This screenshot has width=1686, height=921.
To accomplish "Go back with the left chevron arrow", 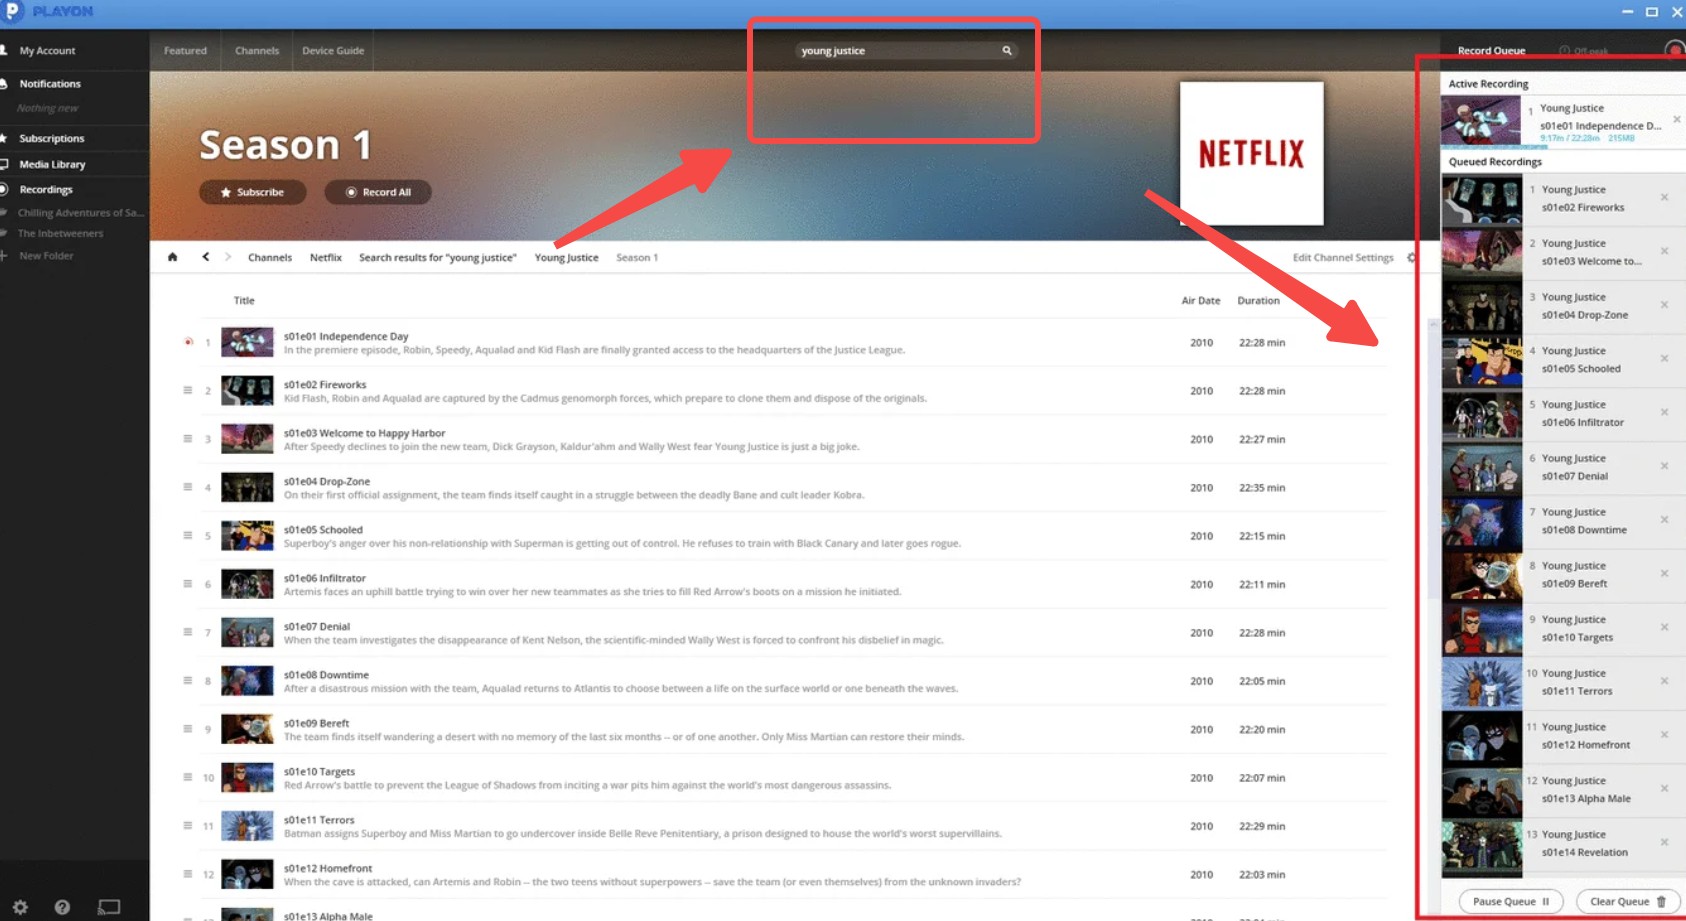I will (x=206, y=257).
